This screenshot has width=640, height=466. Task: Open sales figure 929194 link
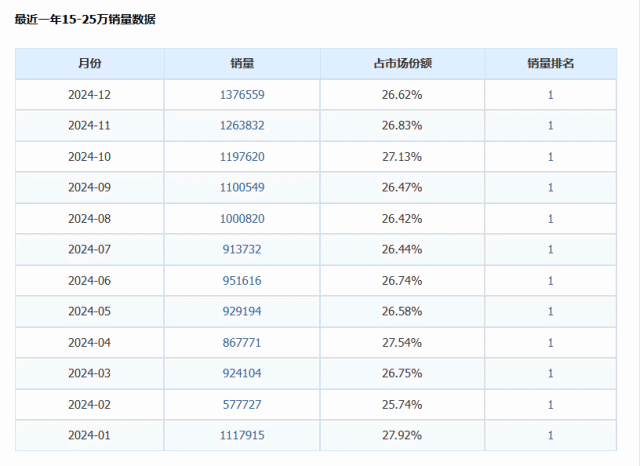(x=242, y=311)
